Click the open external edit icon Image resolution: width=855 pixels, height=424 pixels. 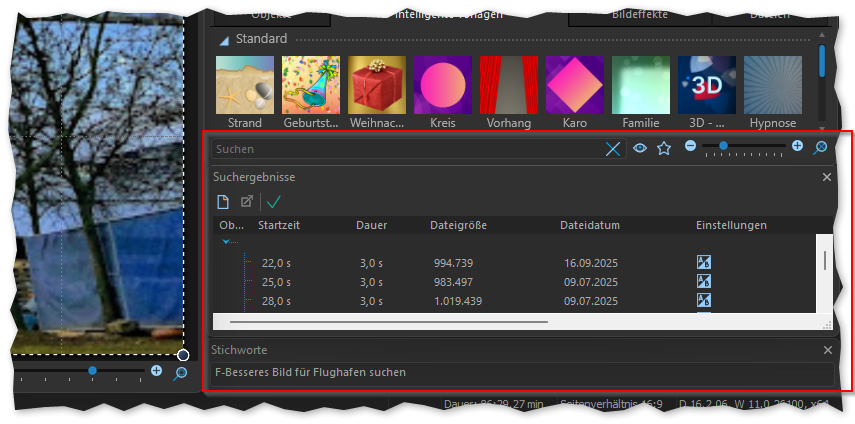coord(247,201)
